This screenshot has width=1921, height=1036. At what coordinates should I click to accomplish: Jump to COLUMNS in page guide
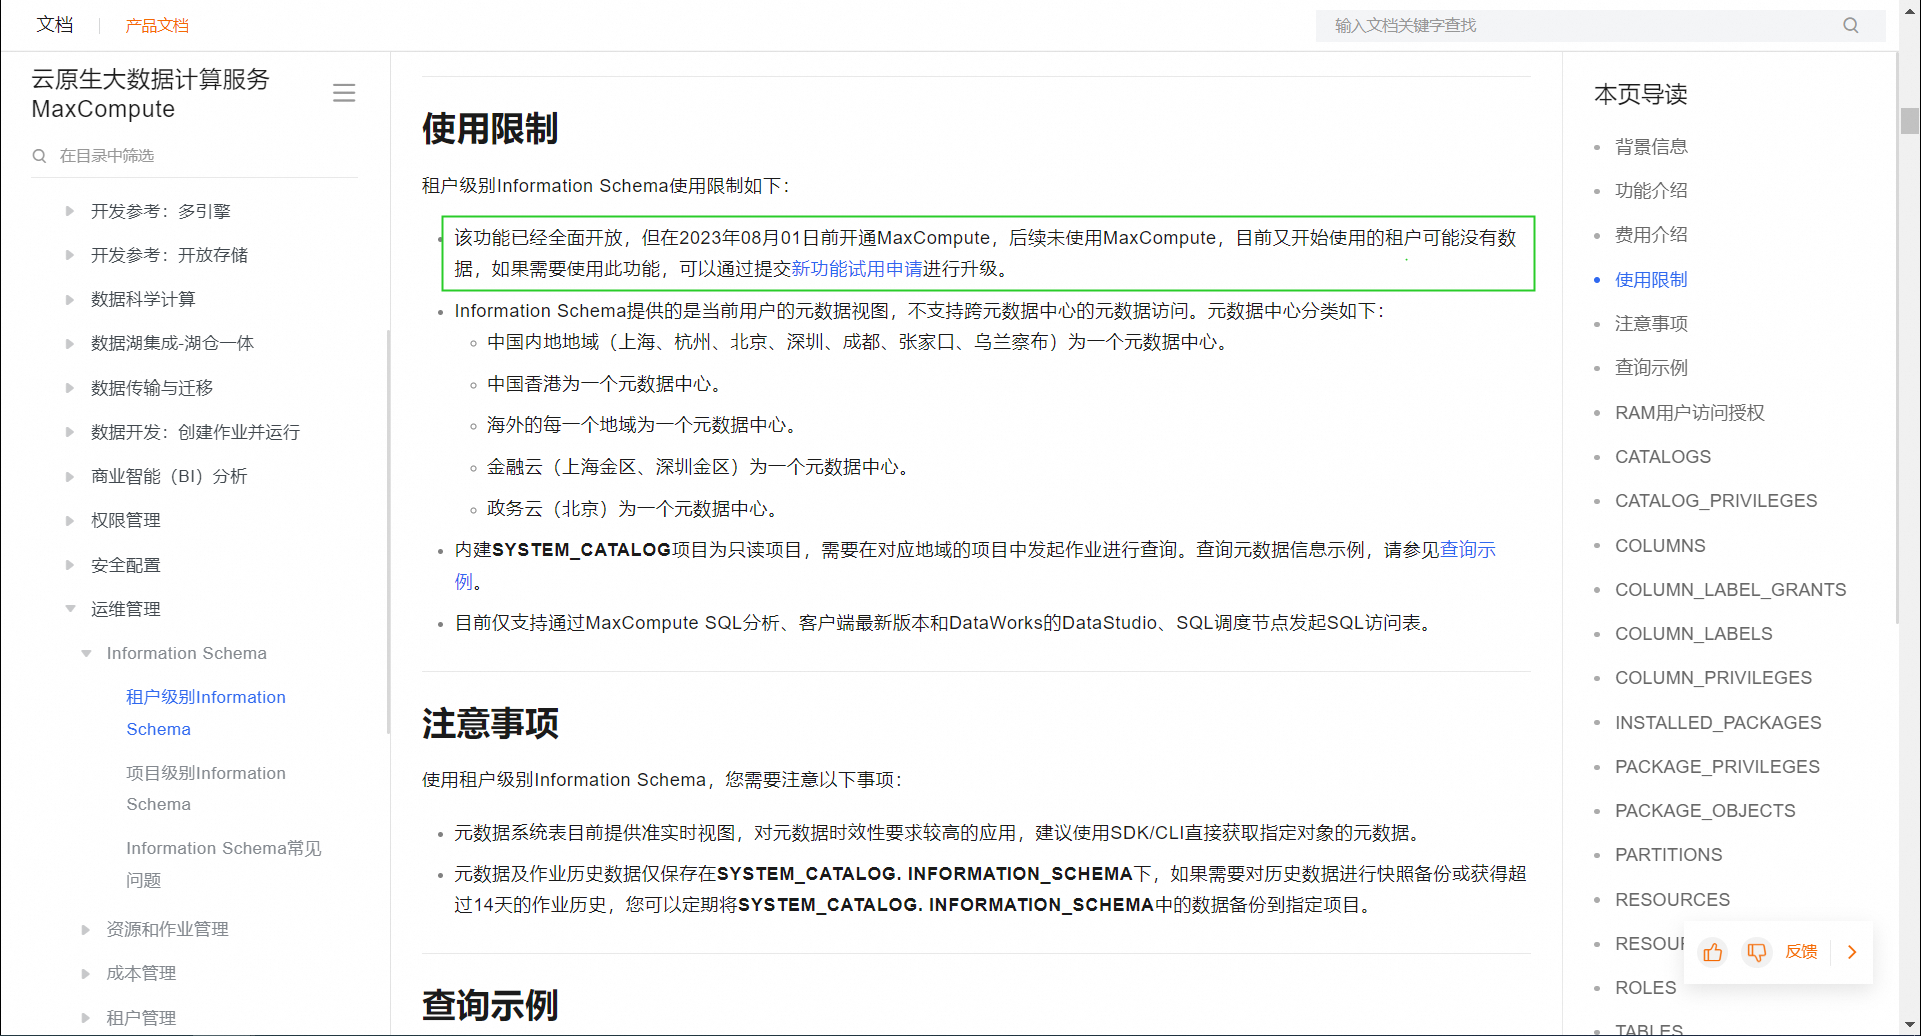tap(1660, 545)
